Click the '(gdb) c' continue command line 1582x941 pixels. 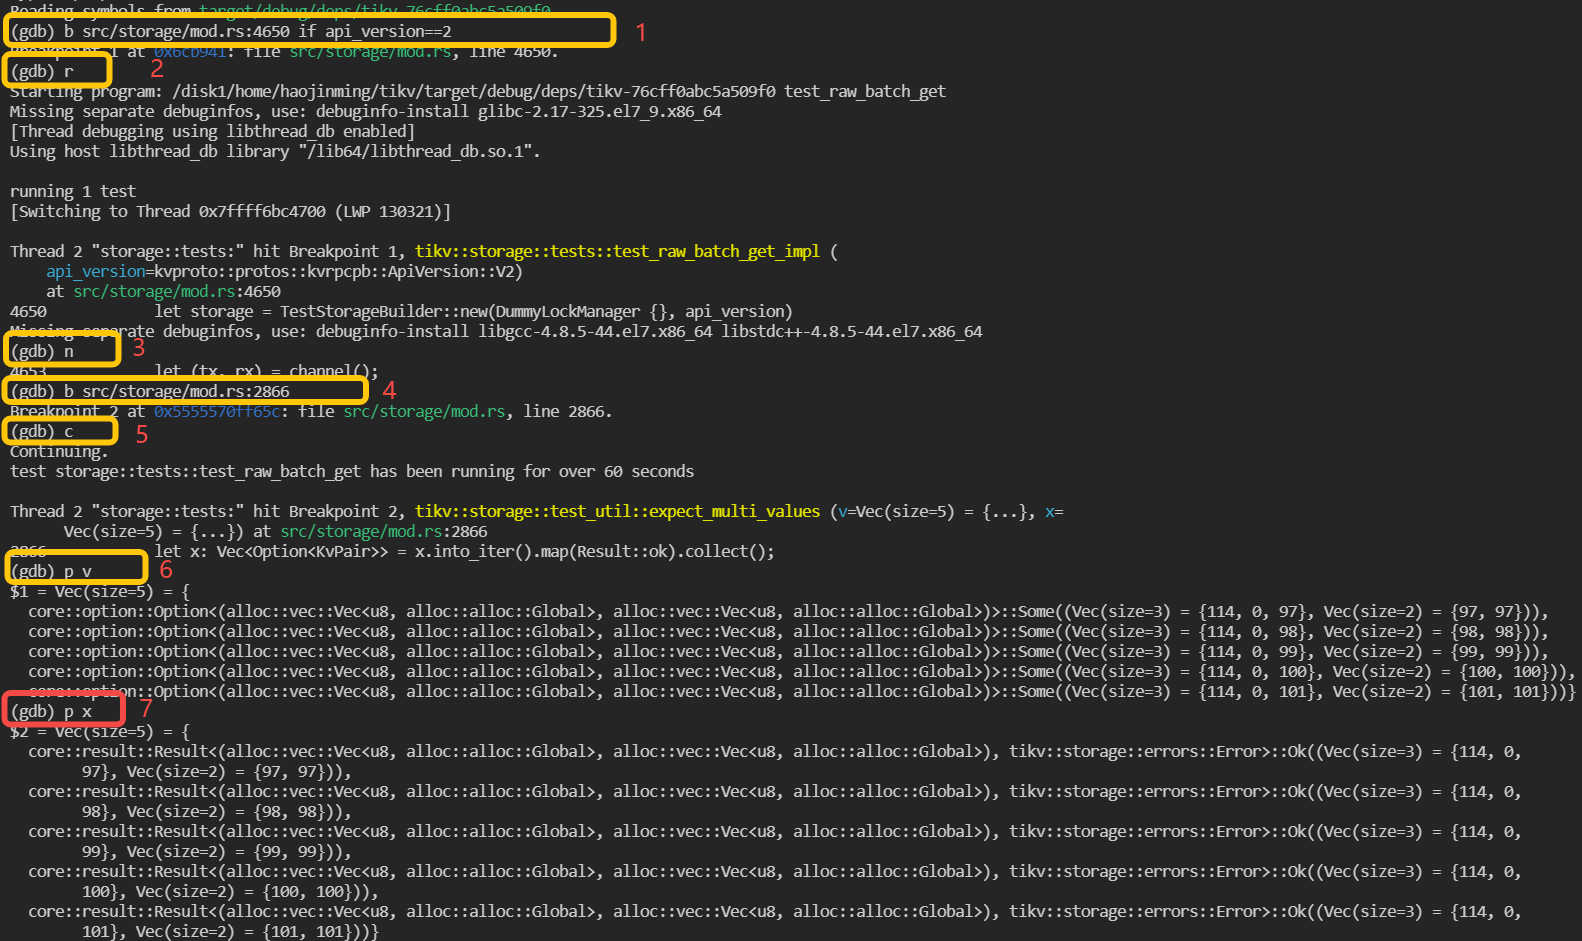[x=42, y=431]
